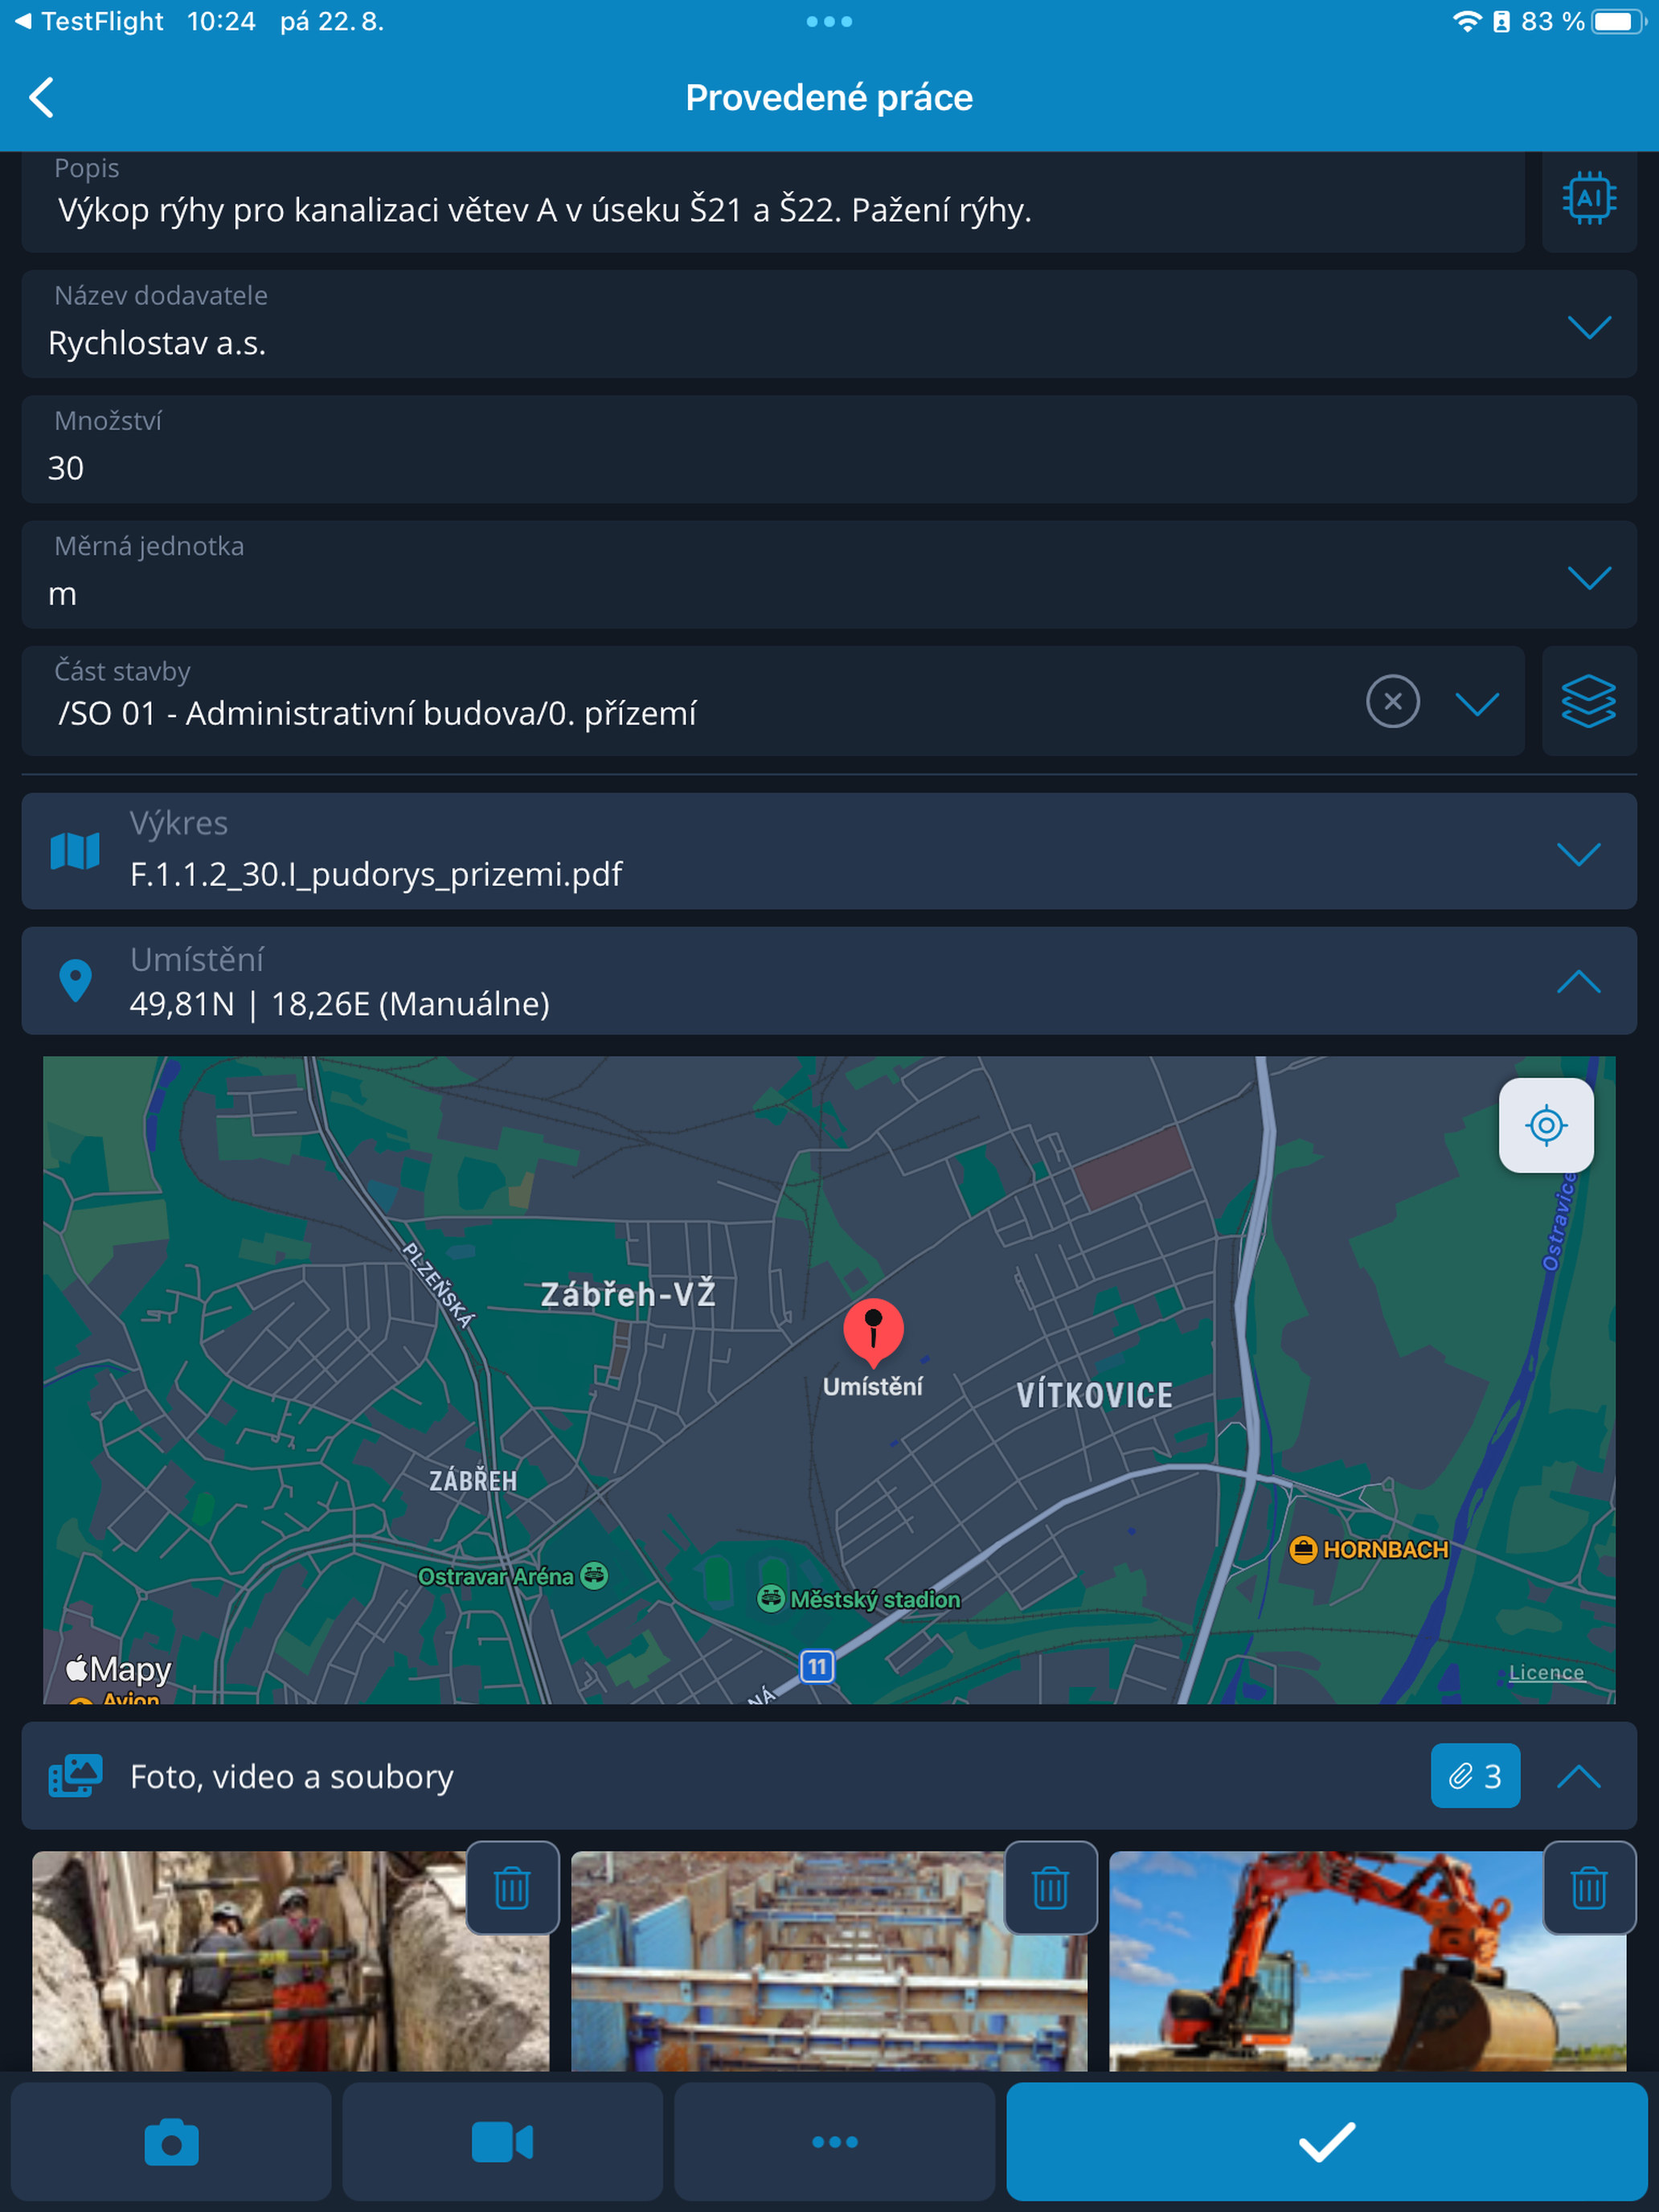Edit the Popis description field
This screenshot has height=2212, width=1659.
tap(772, 202)
